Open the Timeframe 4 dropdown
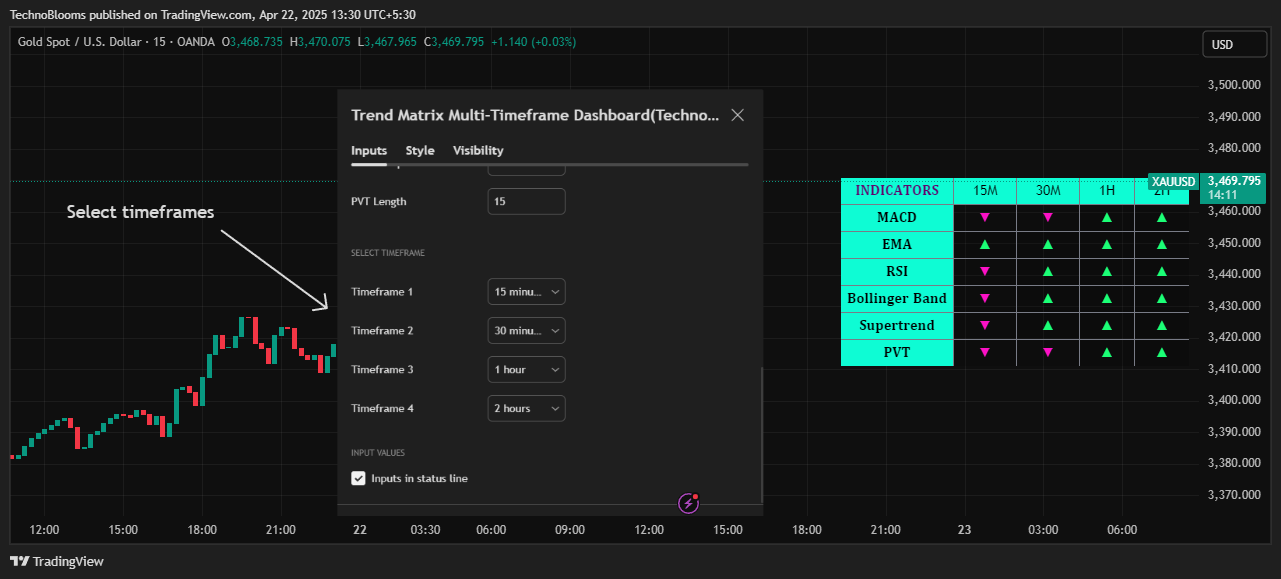Viewport: 1281px width, 579px height. coord(526,409)
